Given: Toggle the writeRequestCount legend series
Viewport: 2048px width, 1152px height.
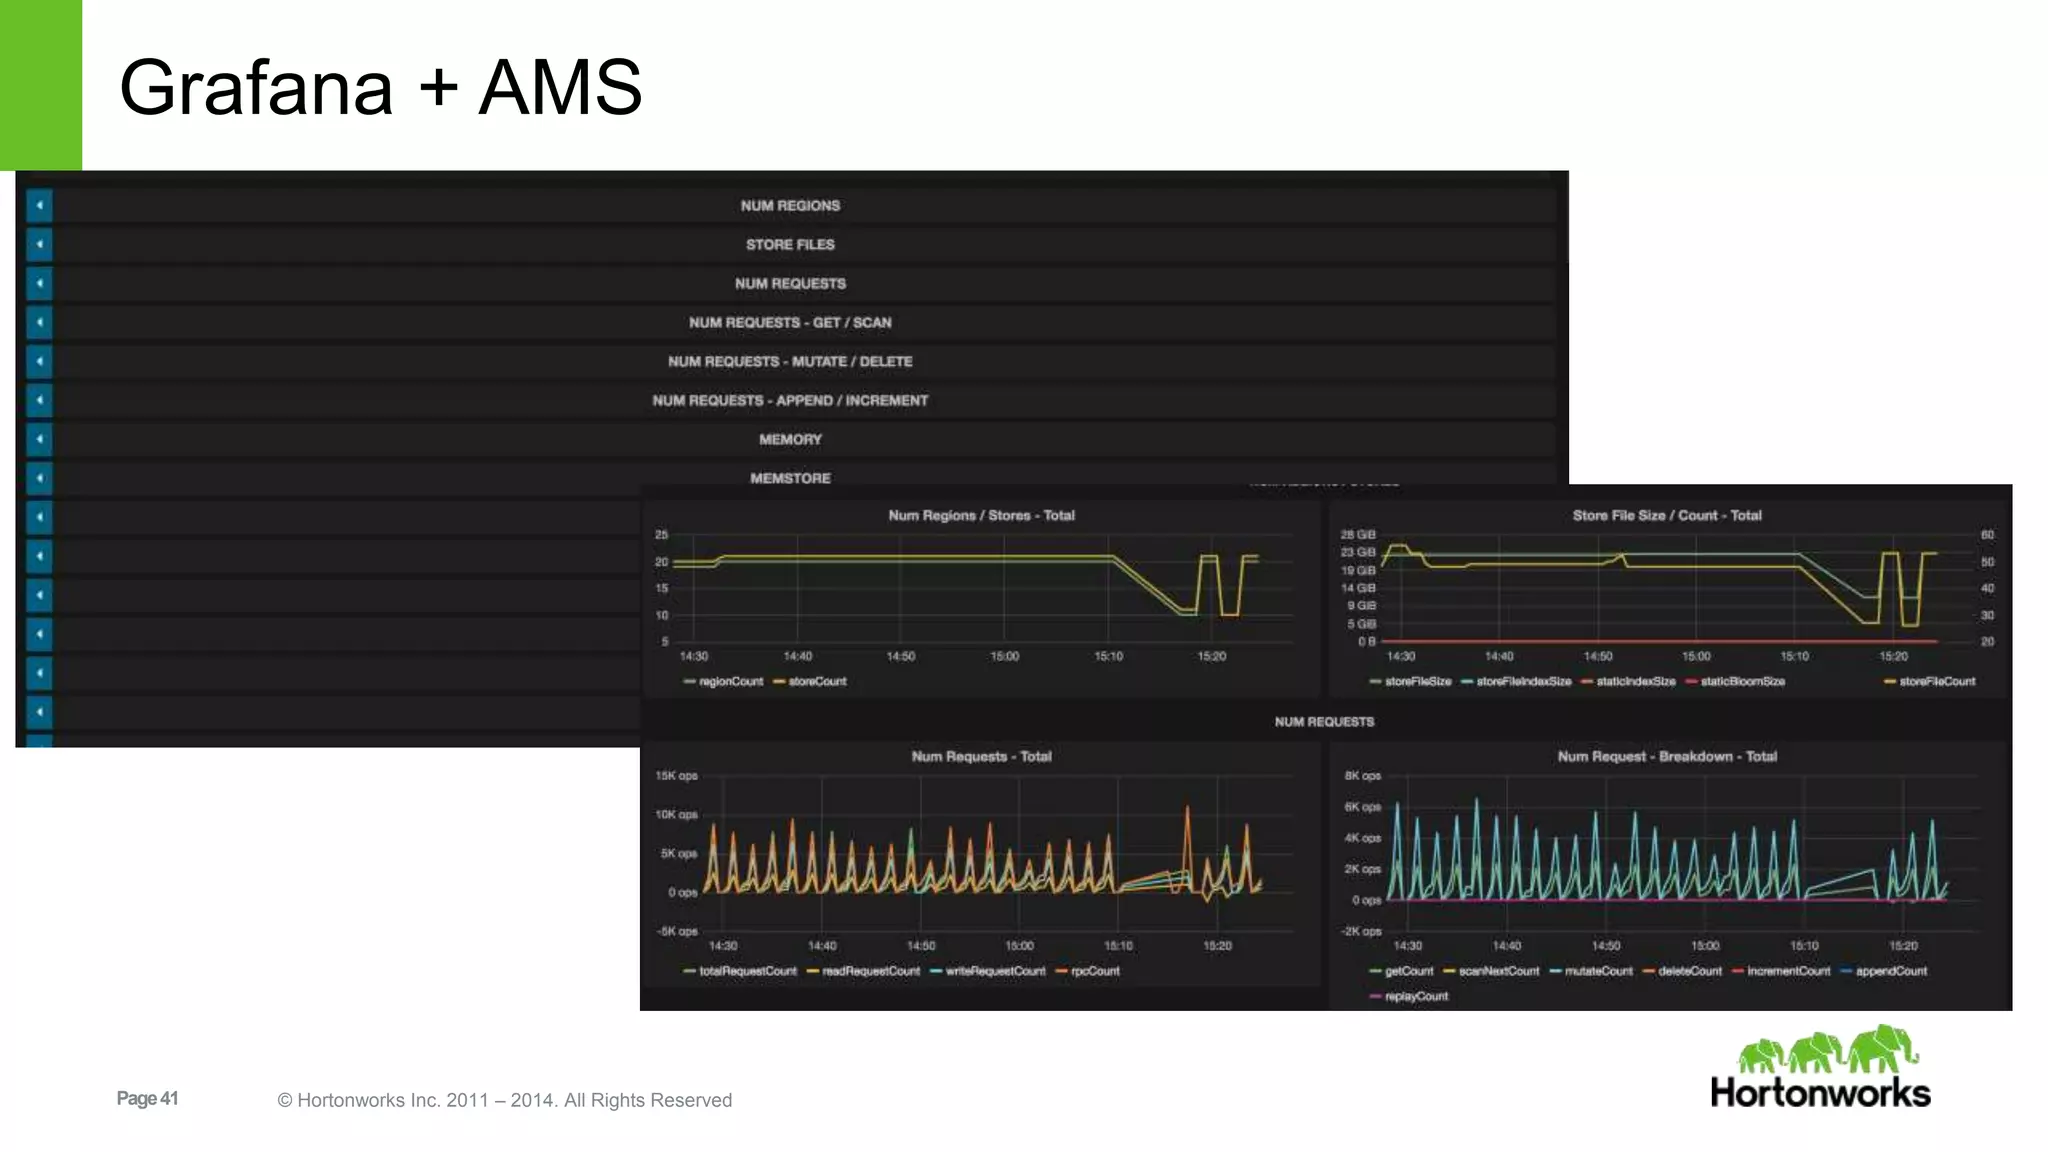Looking at the screenshot, I should pyautogui.click(x=988, y=970).
